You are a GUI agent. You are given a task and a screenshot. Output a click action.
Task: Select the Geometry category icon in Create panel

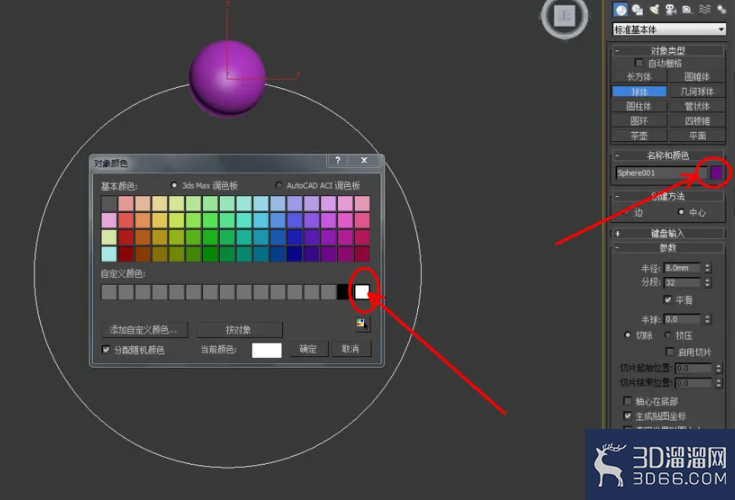(621, 10)
